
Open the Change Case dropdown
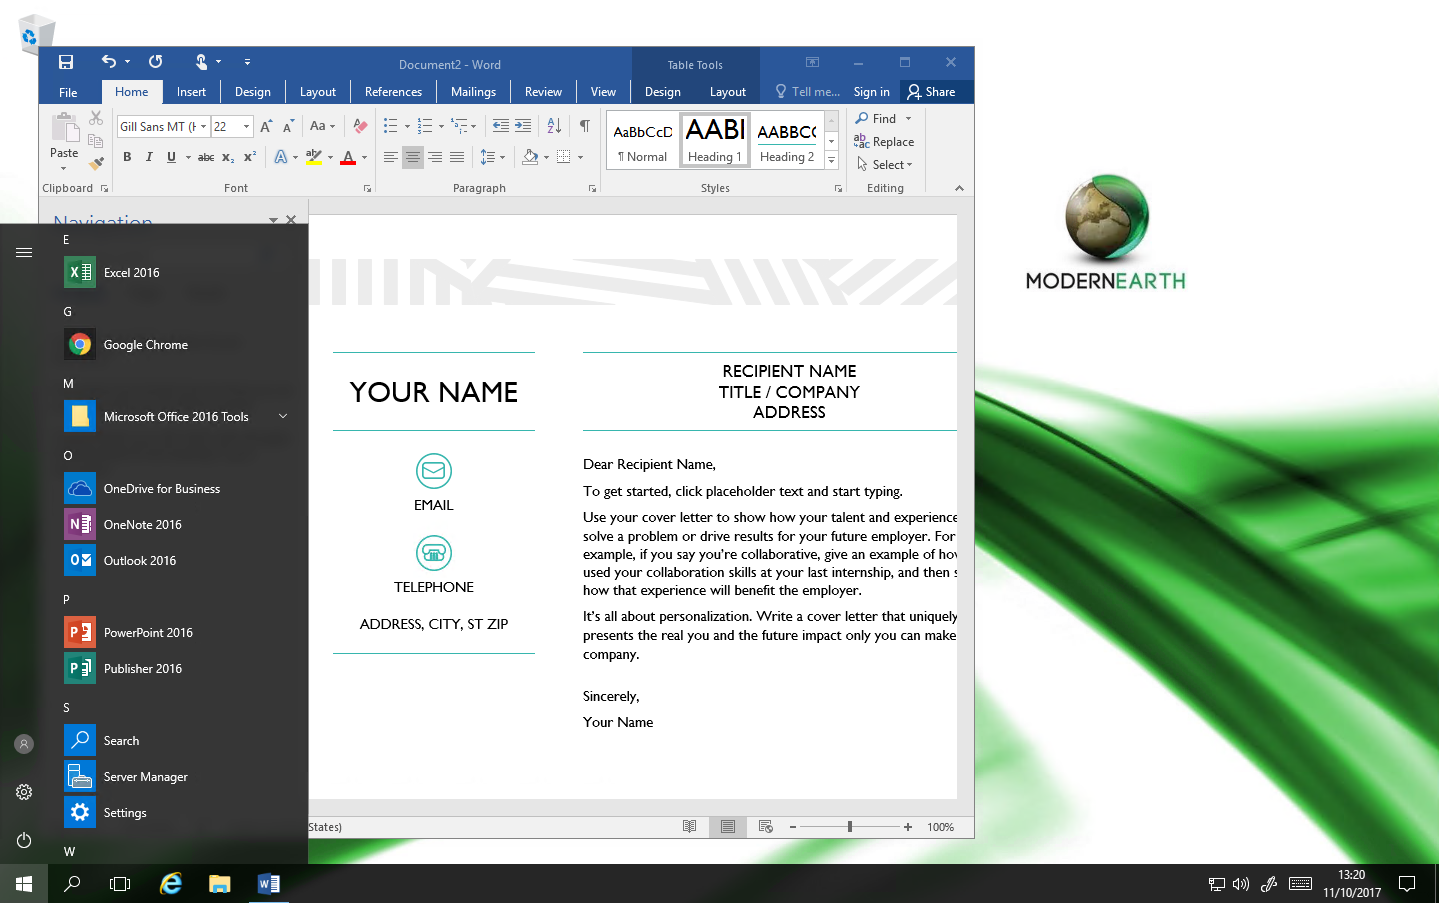coord(322,127)
